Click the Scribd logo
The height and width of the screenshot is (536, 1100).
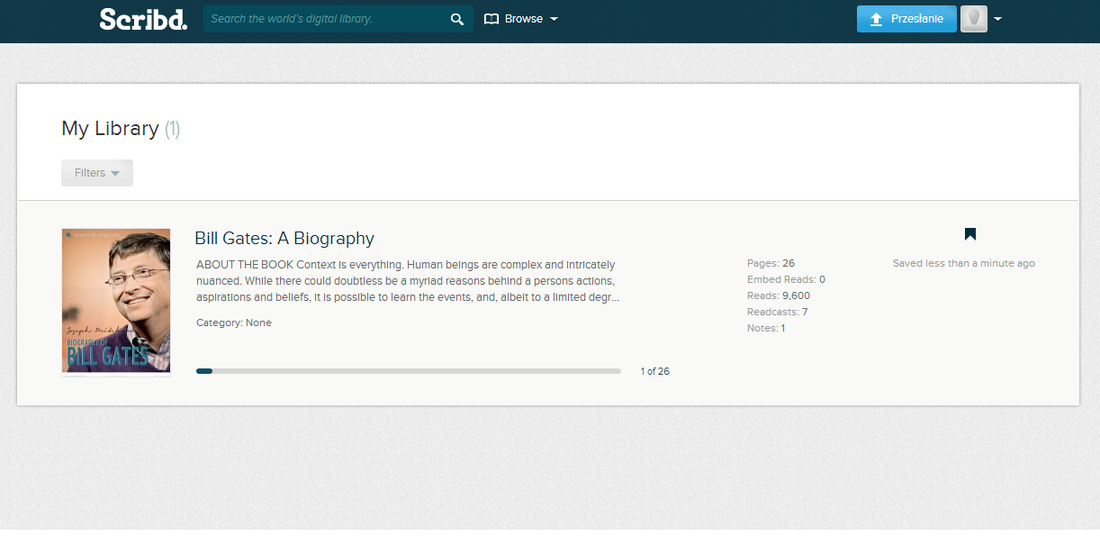click(x=143, y=19)
